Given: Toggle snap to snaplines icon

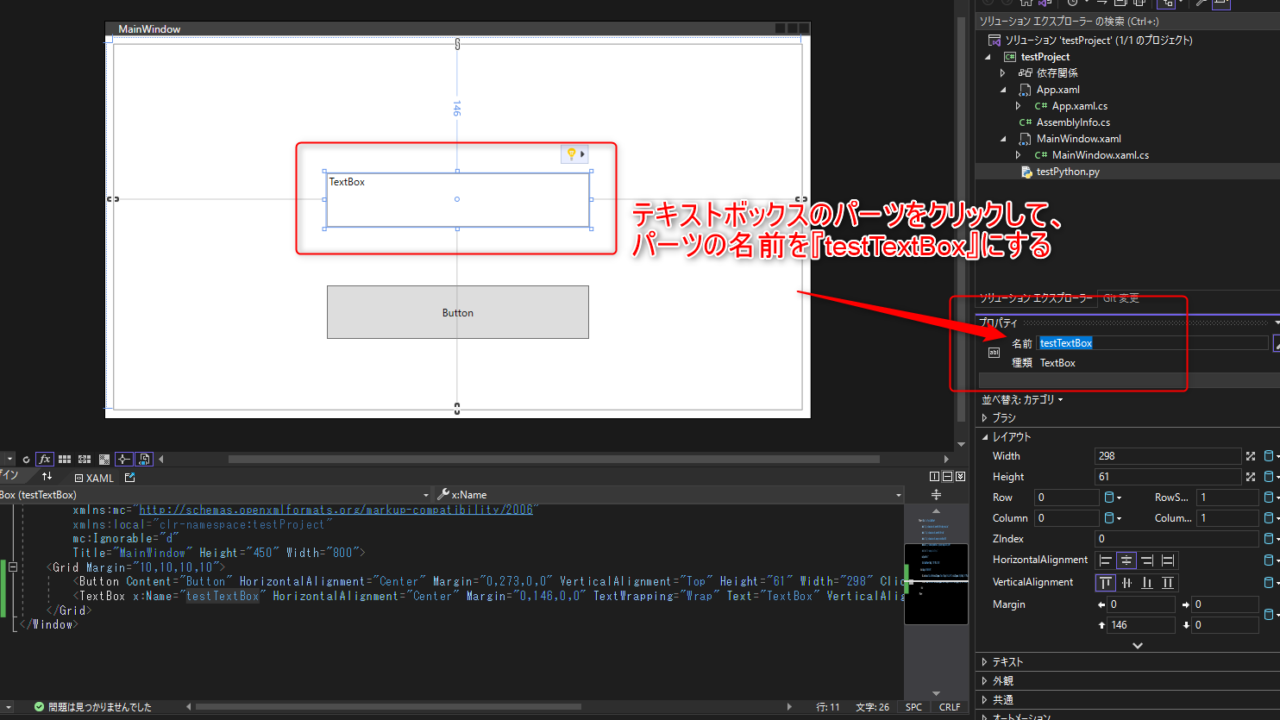Looking at the screenshot, I should click(124, 459).
